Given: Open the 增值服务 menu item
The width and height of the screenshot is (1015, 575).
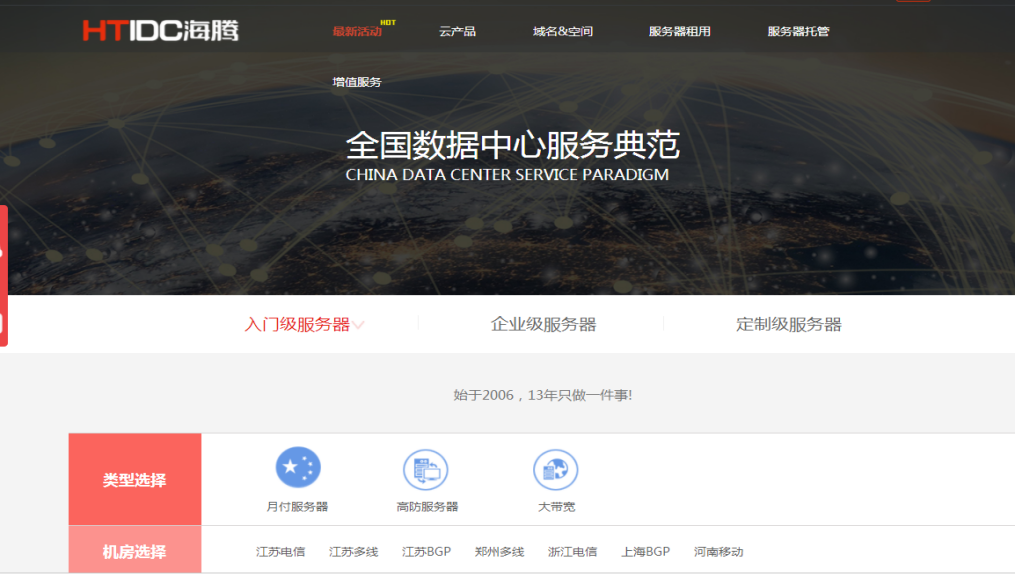Looking at the screenshot, I should (357, 82).
